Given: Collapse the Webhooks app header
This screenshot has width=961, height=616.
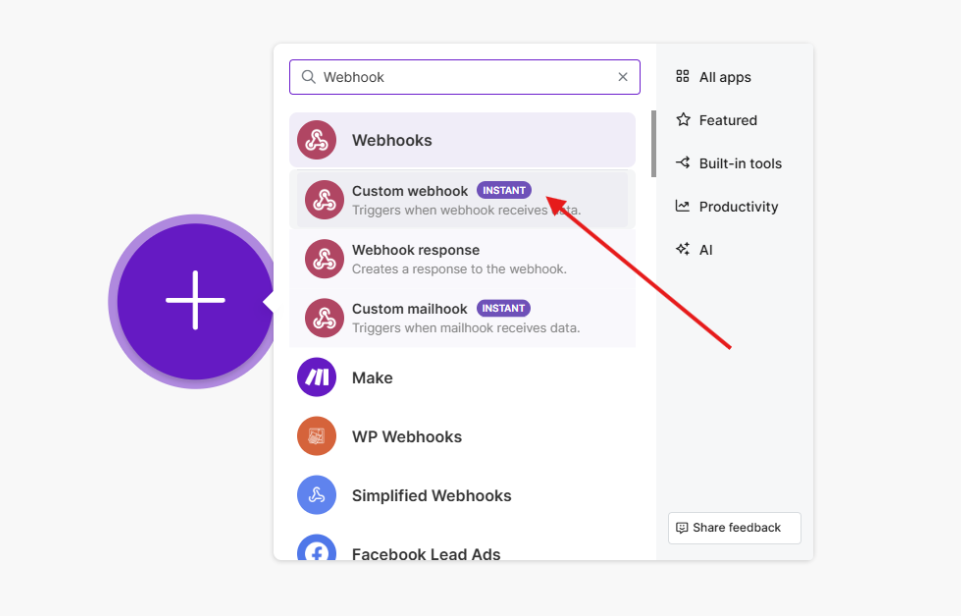Looking at the screenshot, I should tap(462, 140).
